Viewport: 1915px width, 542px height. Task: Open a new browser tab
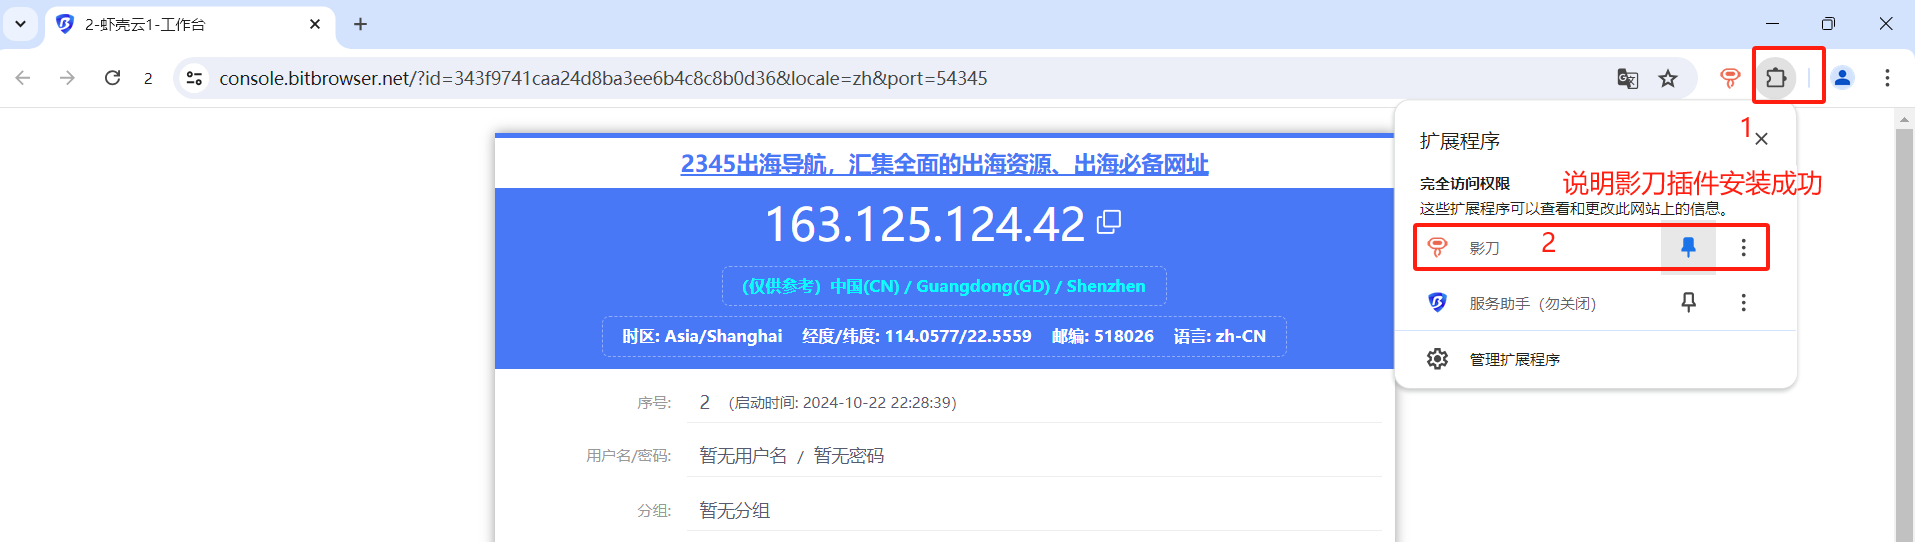361,24
